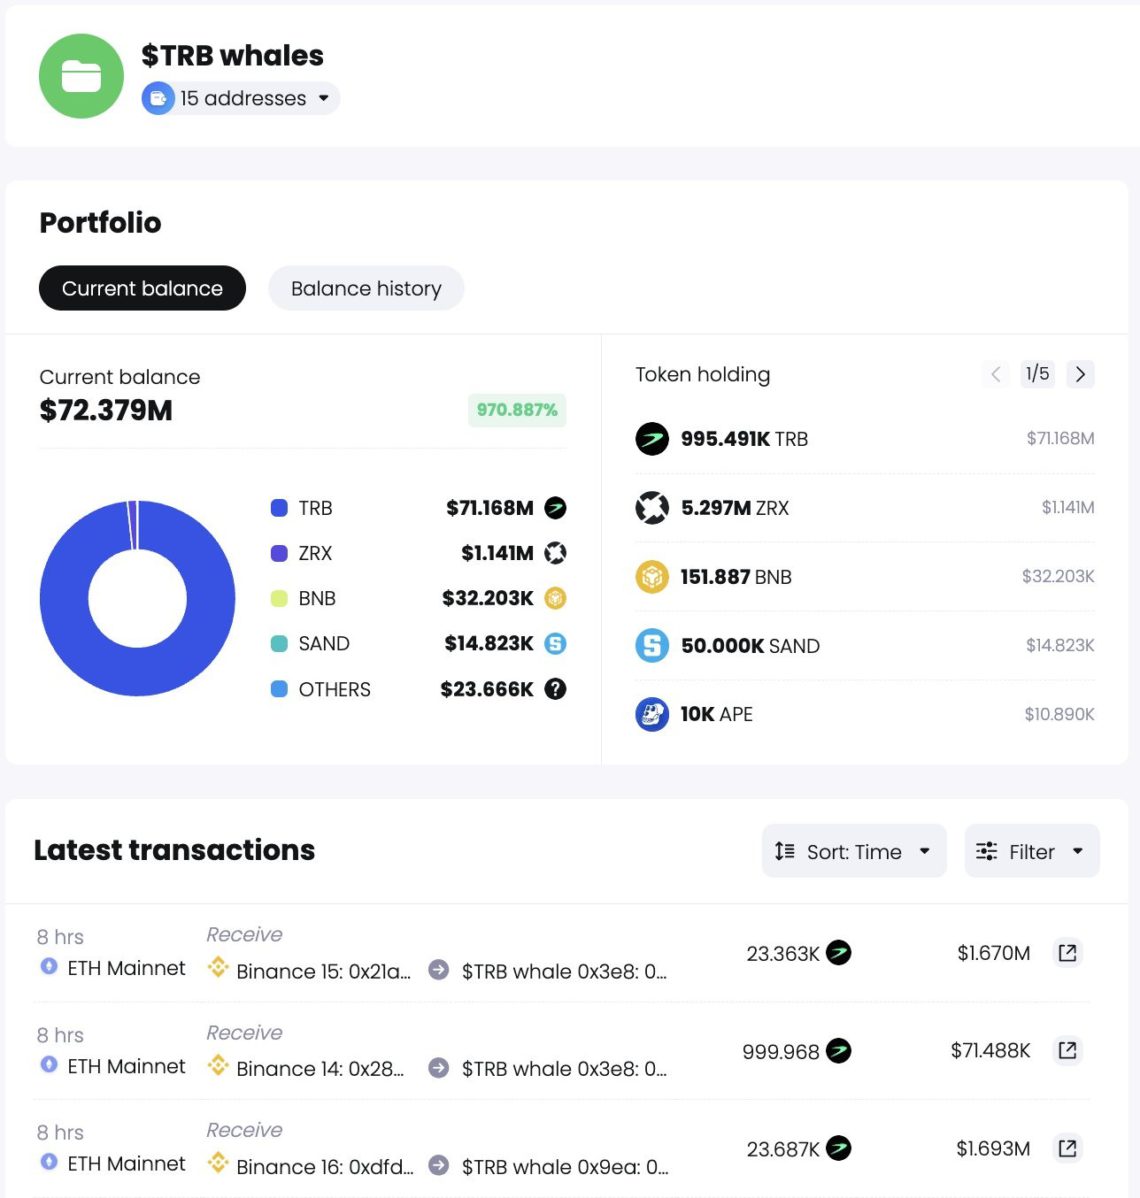
Task: Open the first transaction's external link icon
Action: click(x=1067, y=953)
